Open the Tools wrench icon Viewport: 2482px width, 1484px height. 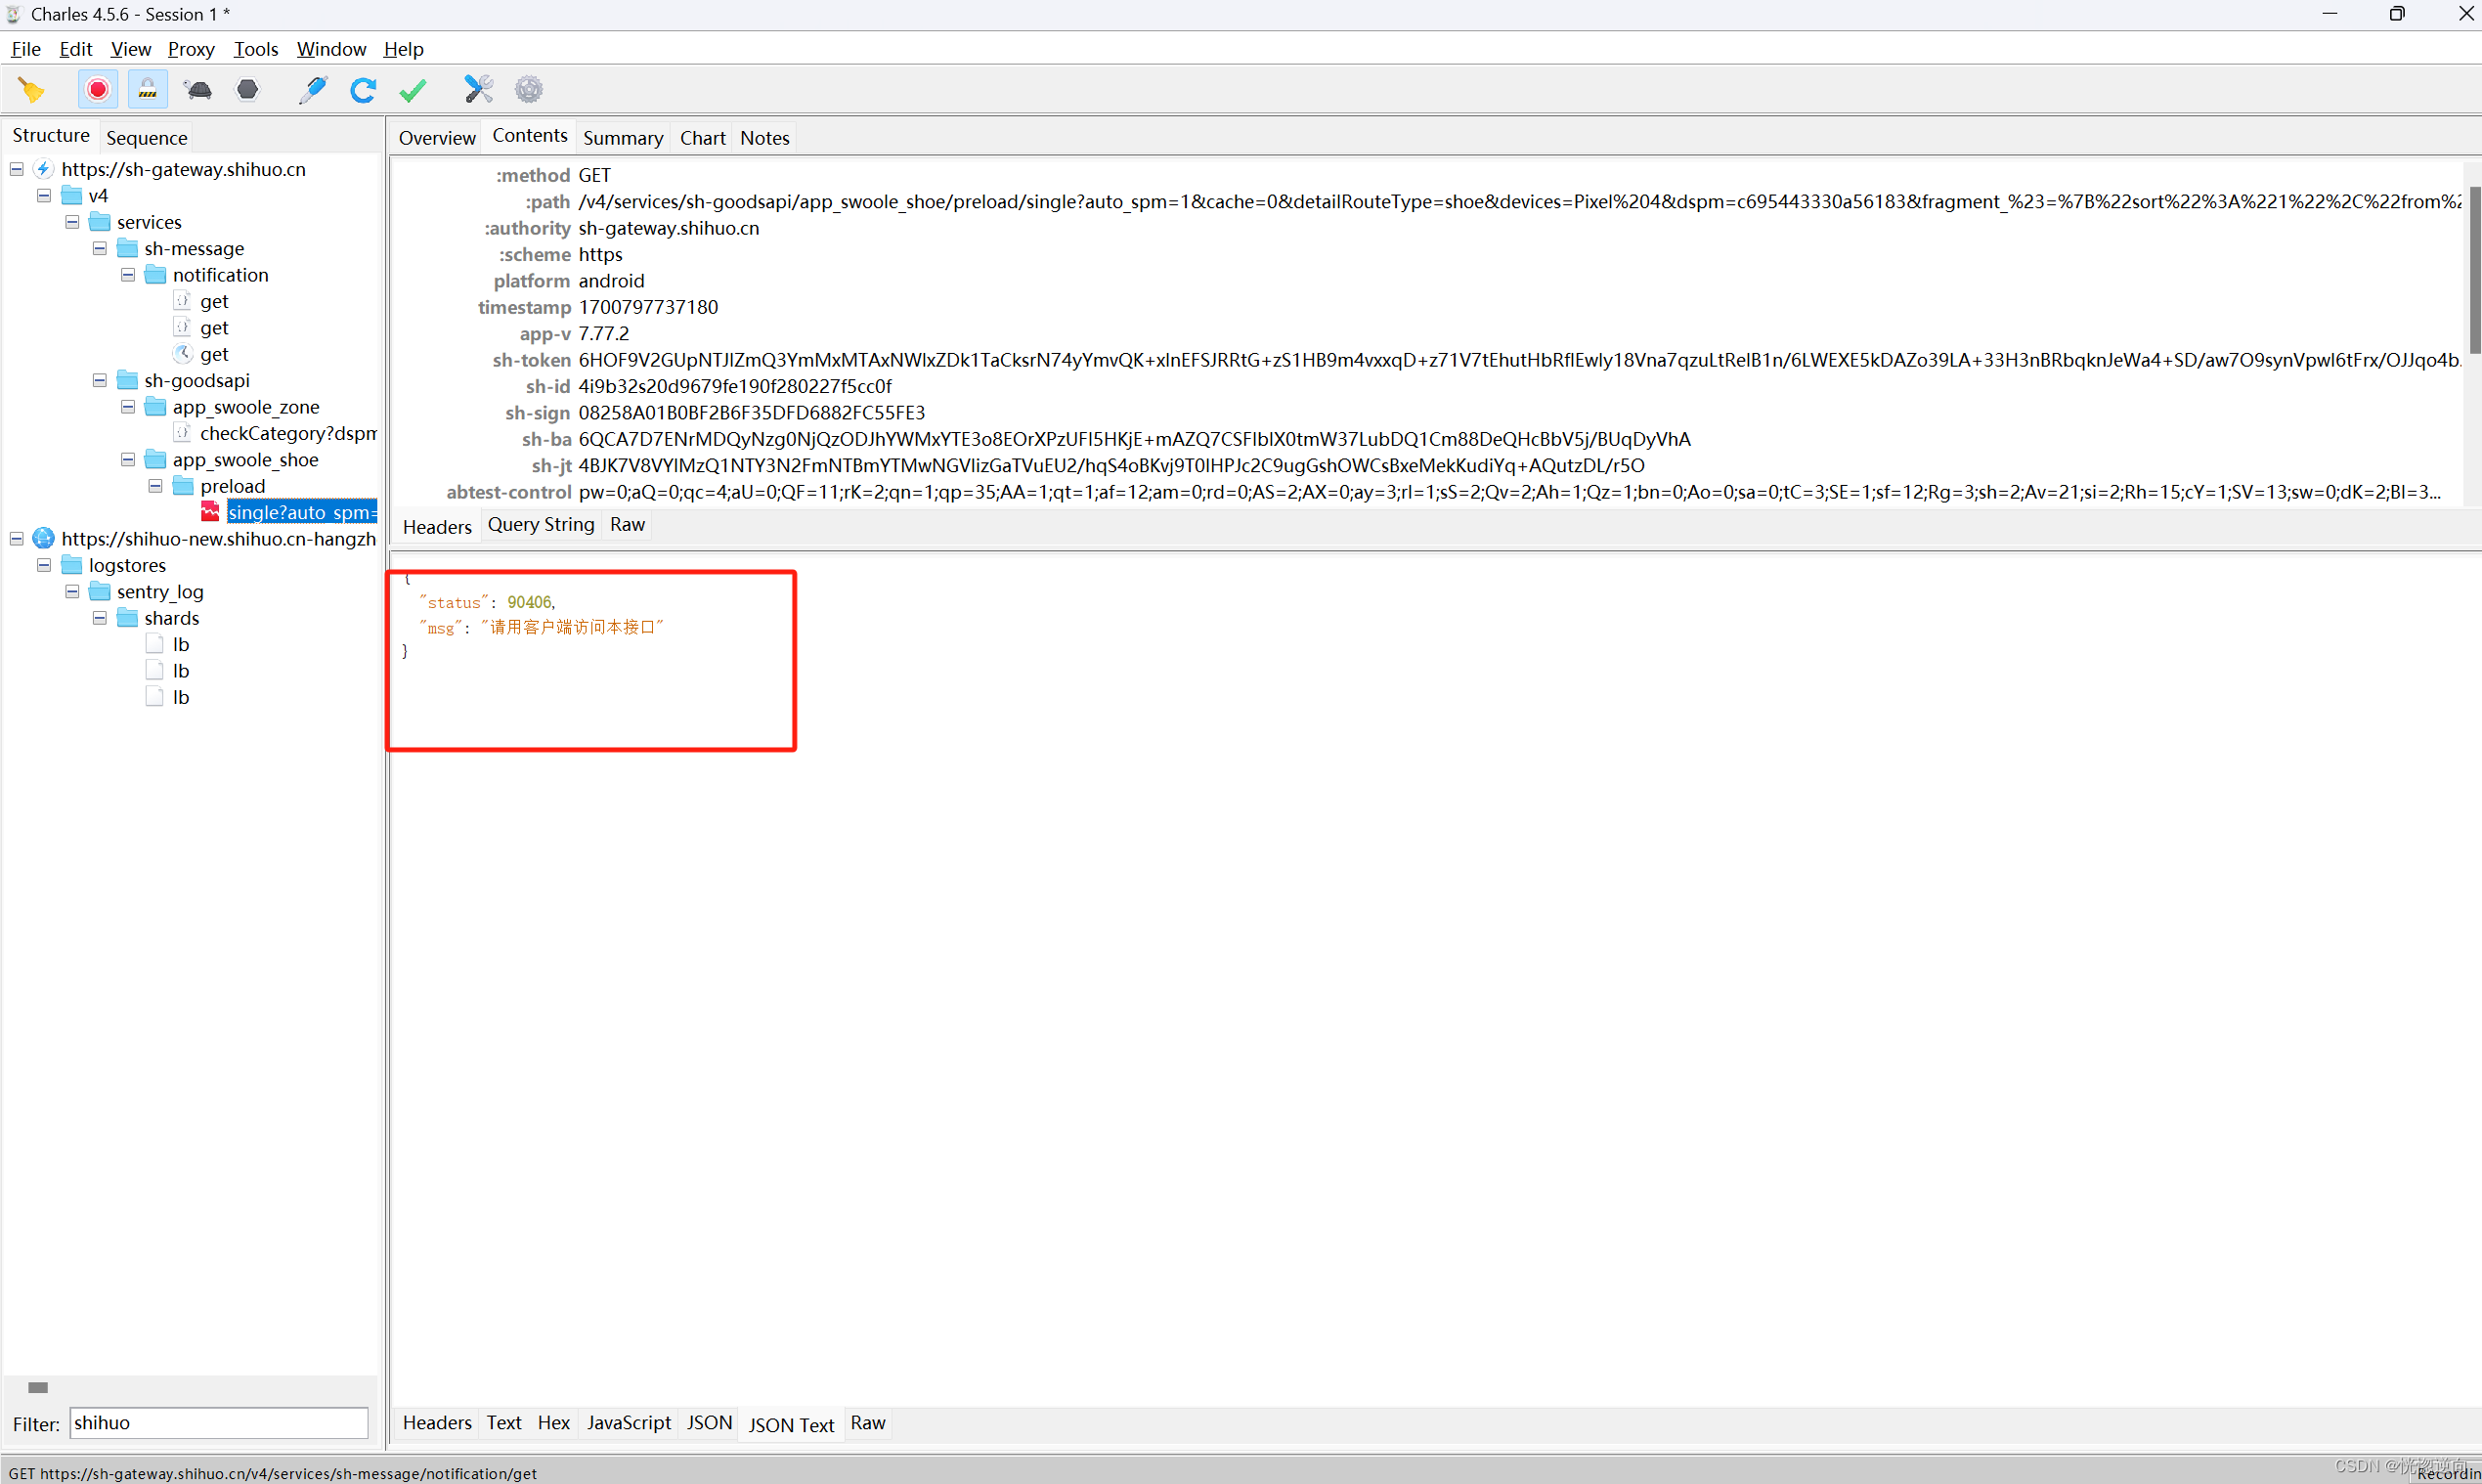pos(479,90)
